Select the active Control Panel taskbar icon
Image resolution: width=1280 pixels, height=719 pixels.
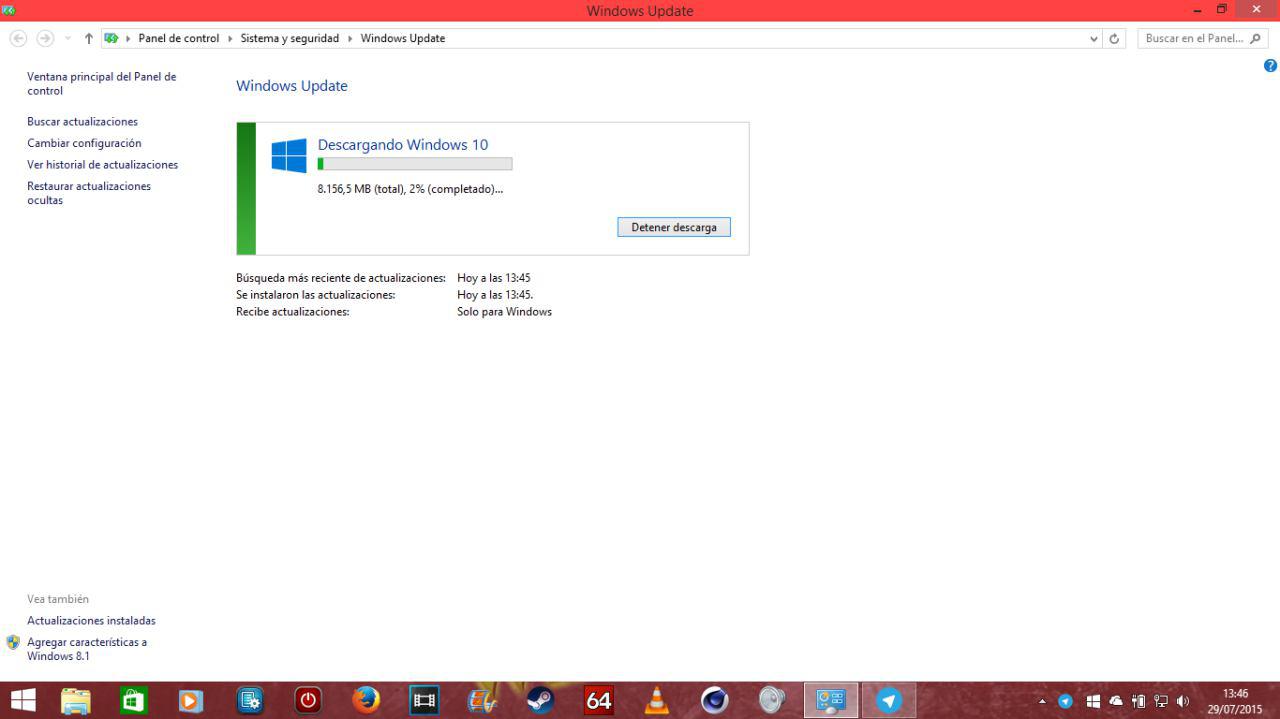tap(831, 700)
